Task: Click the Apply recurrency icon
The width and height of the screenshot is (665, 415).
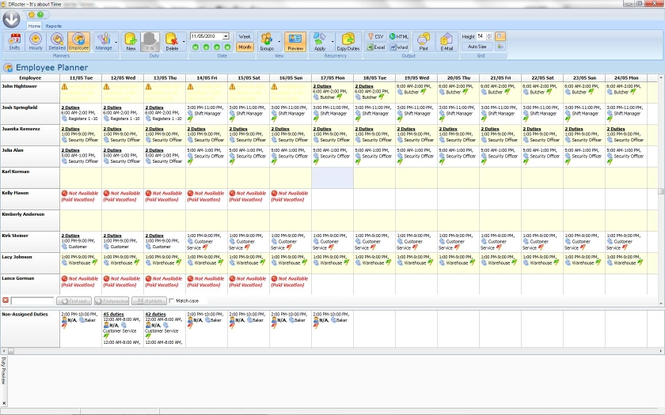Action: coord(320,42)
